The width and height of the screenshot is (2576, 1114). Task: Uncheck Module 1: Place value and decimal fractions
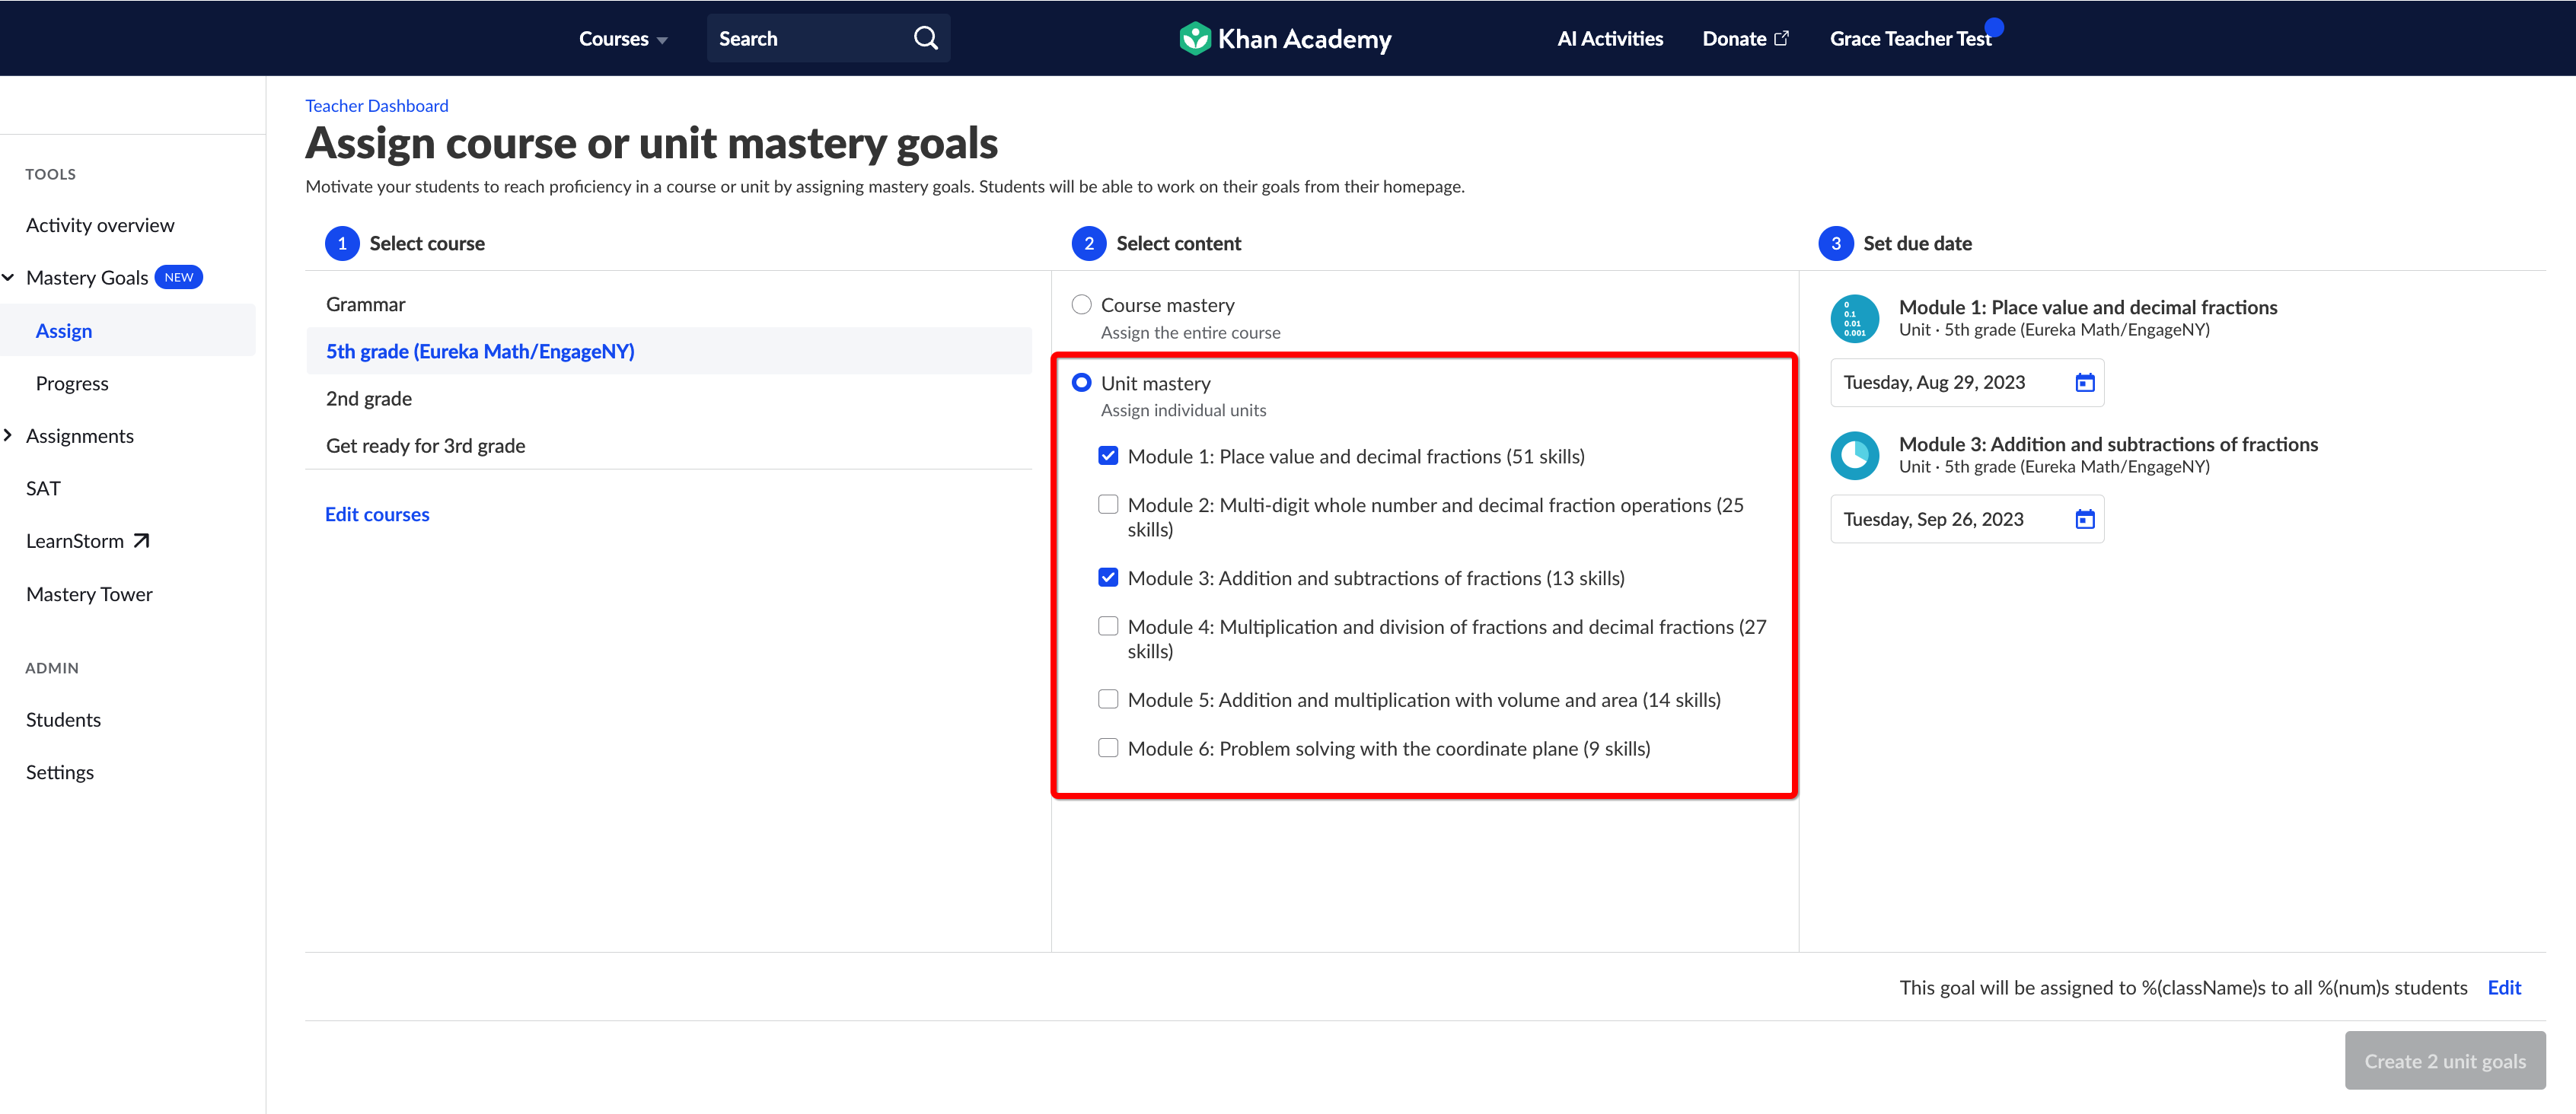tap(1108, 456)
